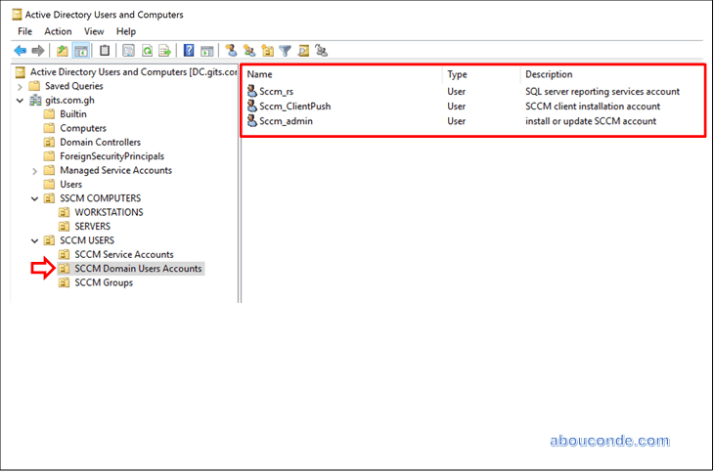Select the Sccm_admin user account
The height and width of the screenshot is (472, 714).
tap(286, 121)
